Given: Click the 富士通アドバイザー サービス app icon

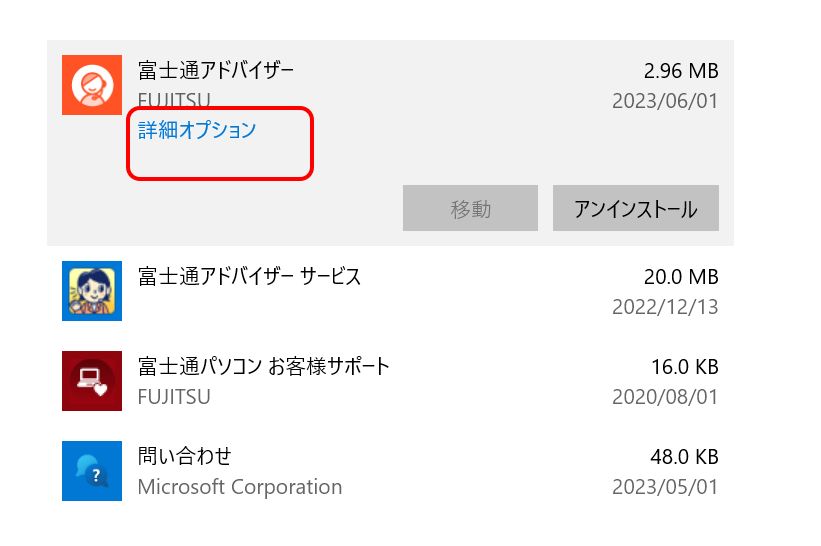Looking at the screenshot, I should [92, 291].
